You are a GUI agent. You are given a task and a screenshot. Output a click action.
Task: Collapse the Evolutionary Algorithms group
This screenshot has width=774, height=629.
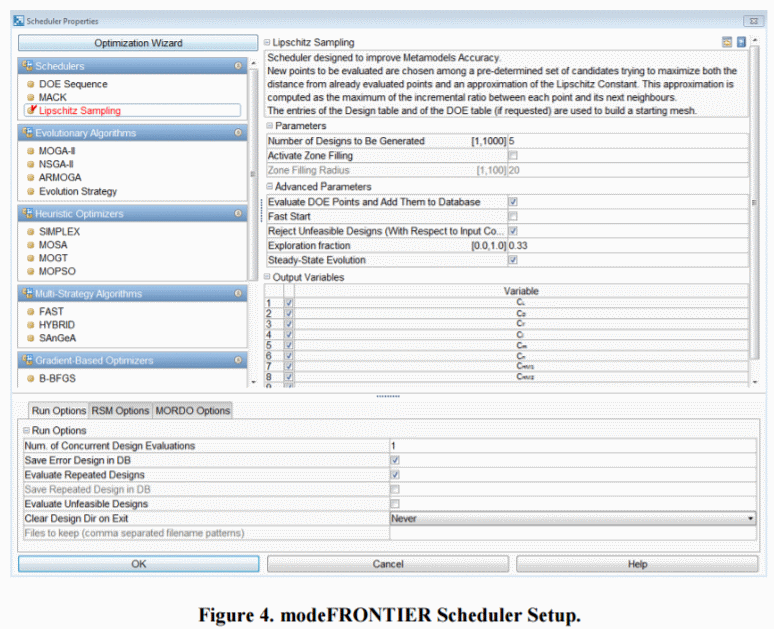238,133
